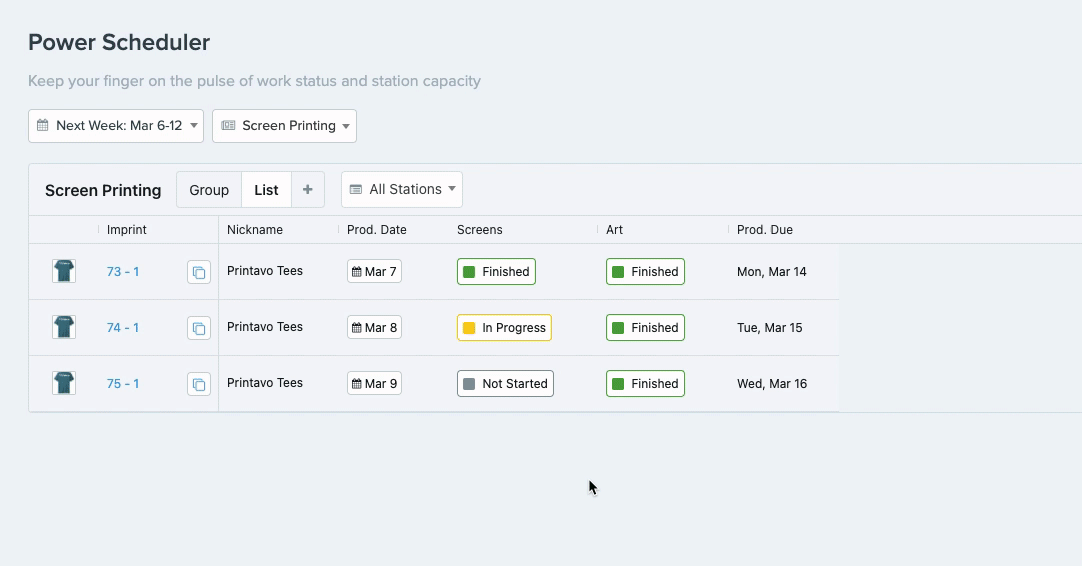Change Screens status In Progress for row 74 - 1

(504, 327)
